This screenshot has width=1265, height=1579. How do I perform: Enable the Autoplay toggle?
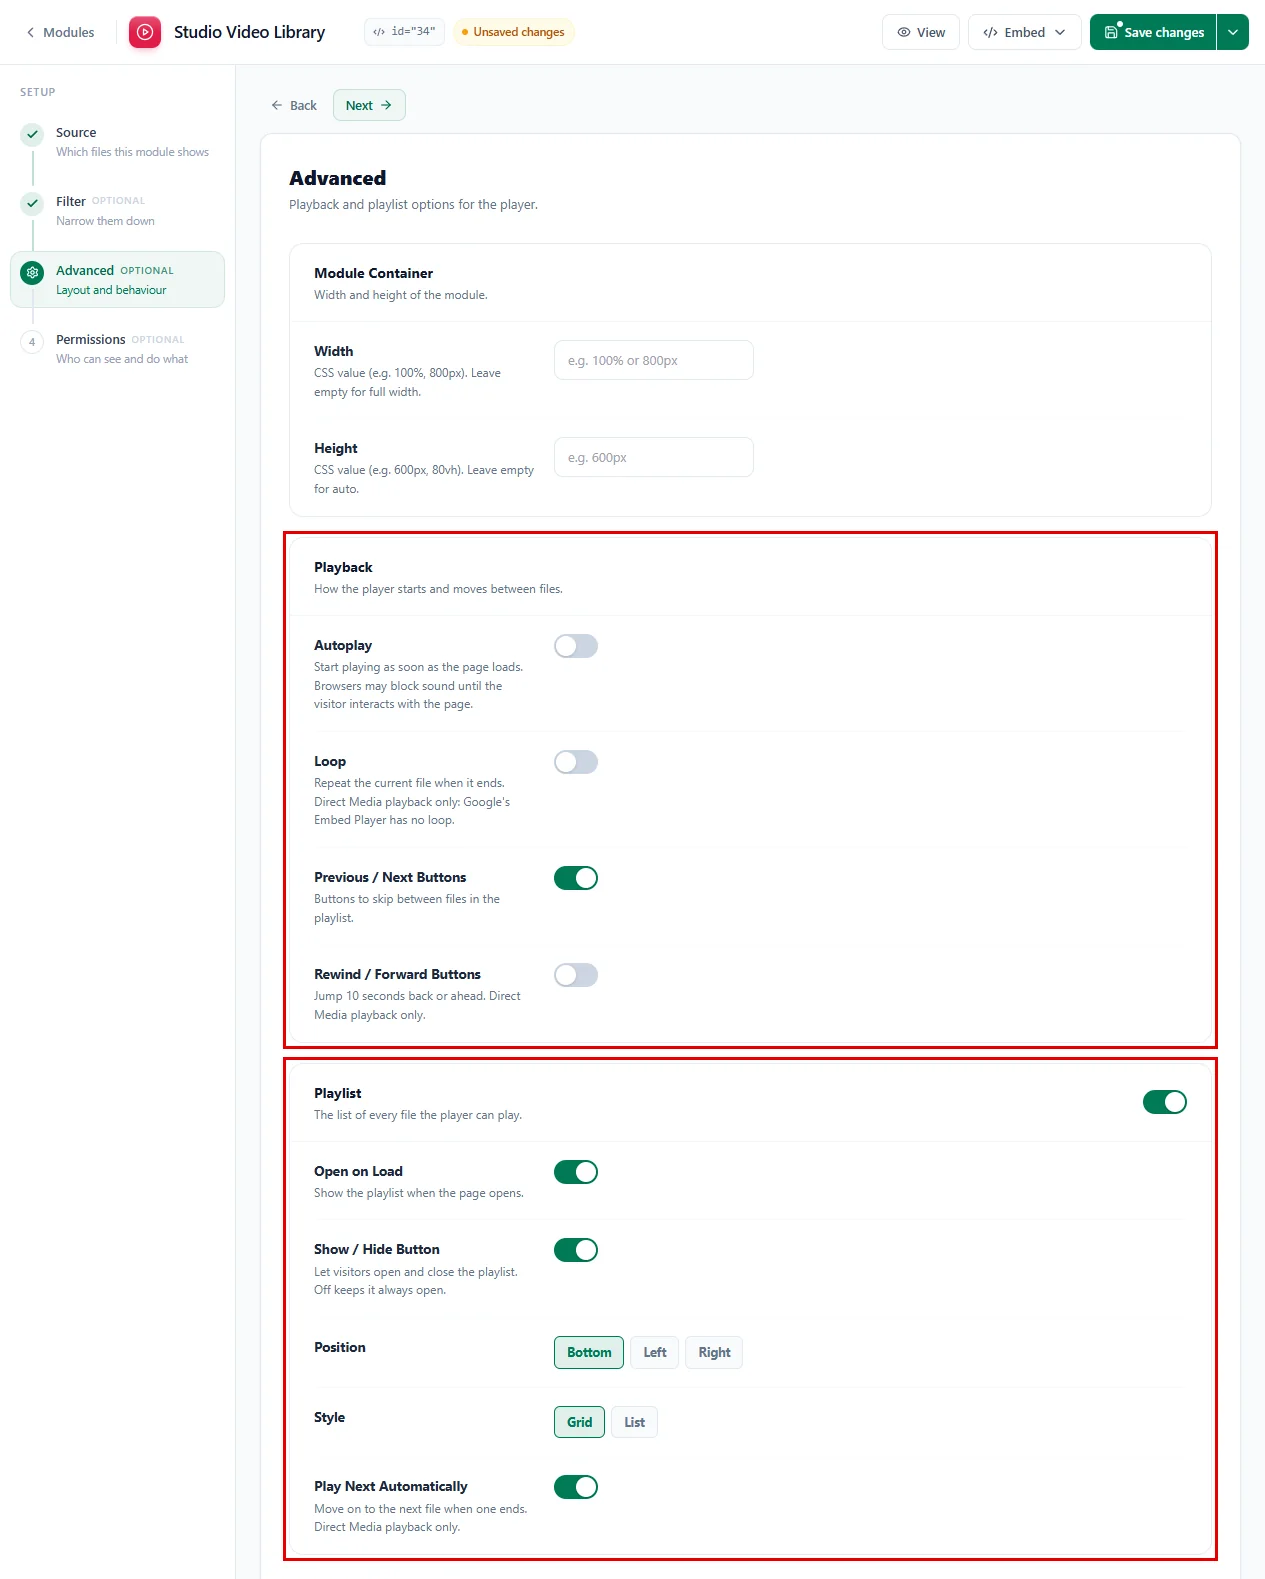pos(576,646)
